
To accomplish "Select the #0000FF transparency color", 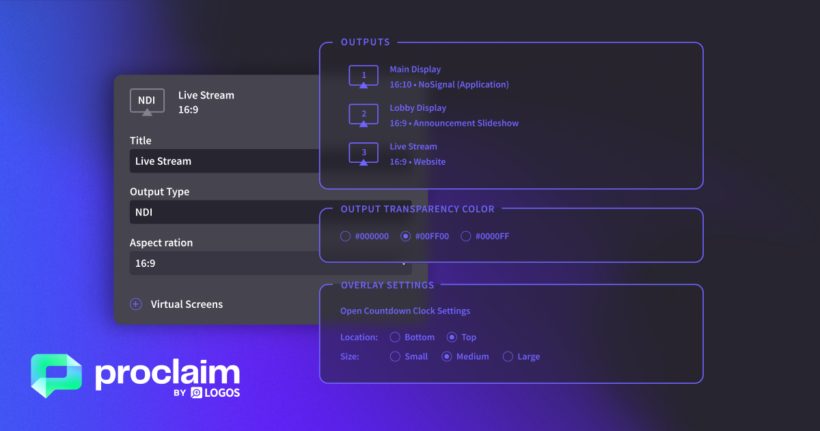I will [x=466, y=237].
